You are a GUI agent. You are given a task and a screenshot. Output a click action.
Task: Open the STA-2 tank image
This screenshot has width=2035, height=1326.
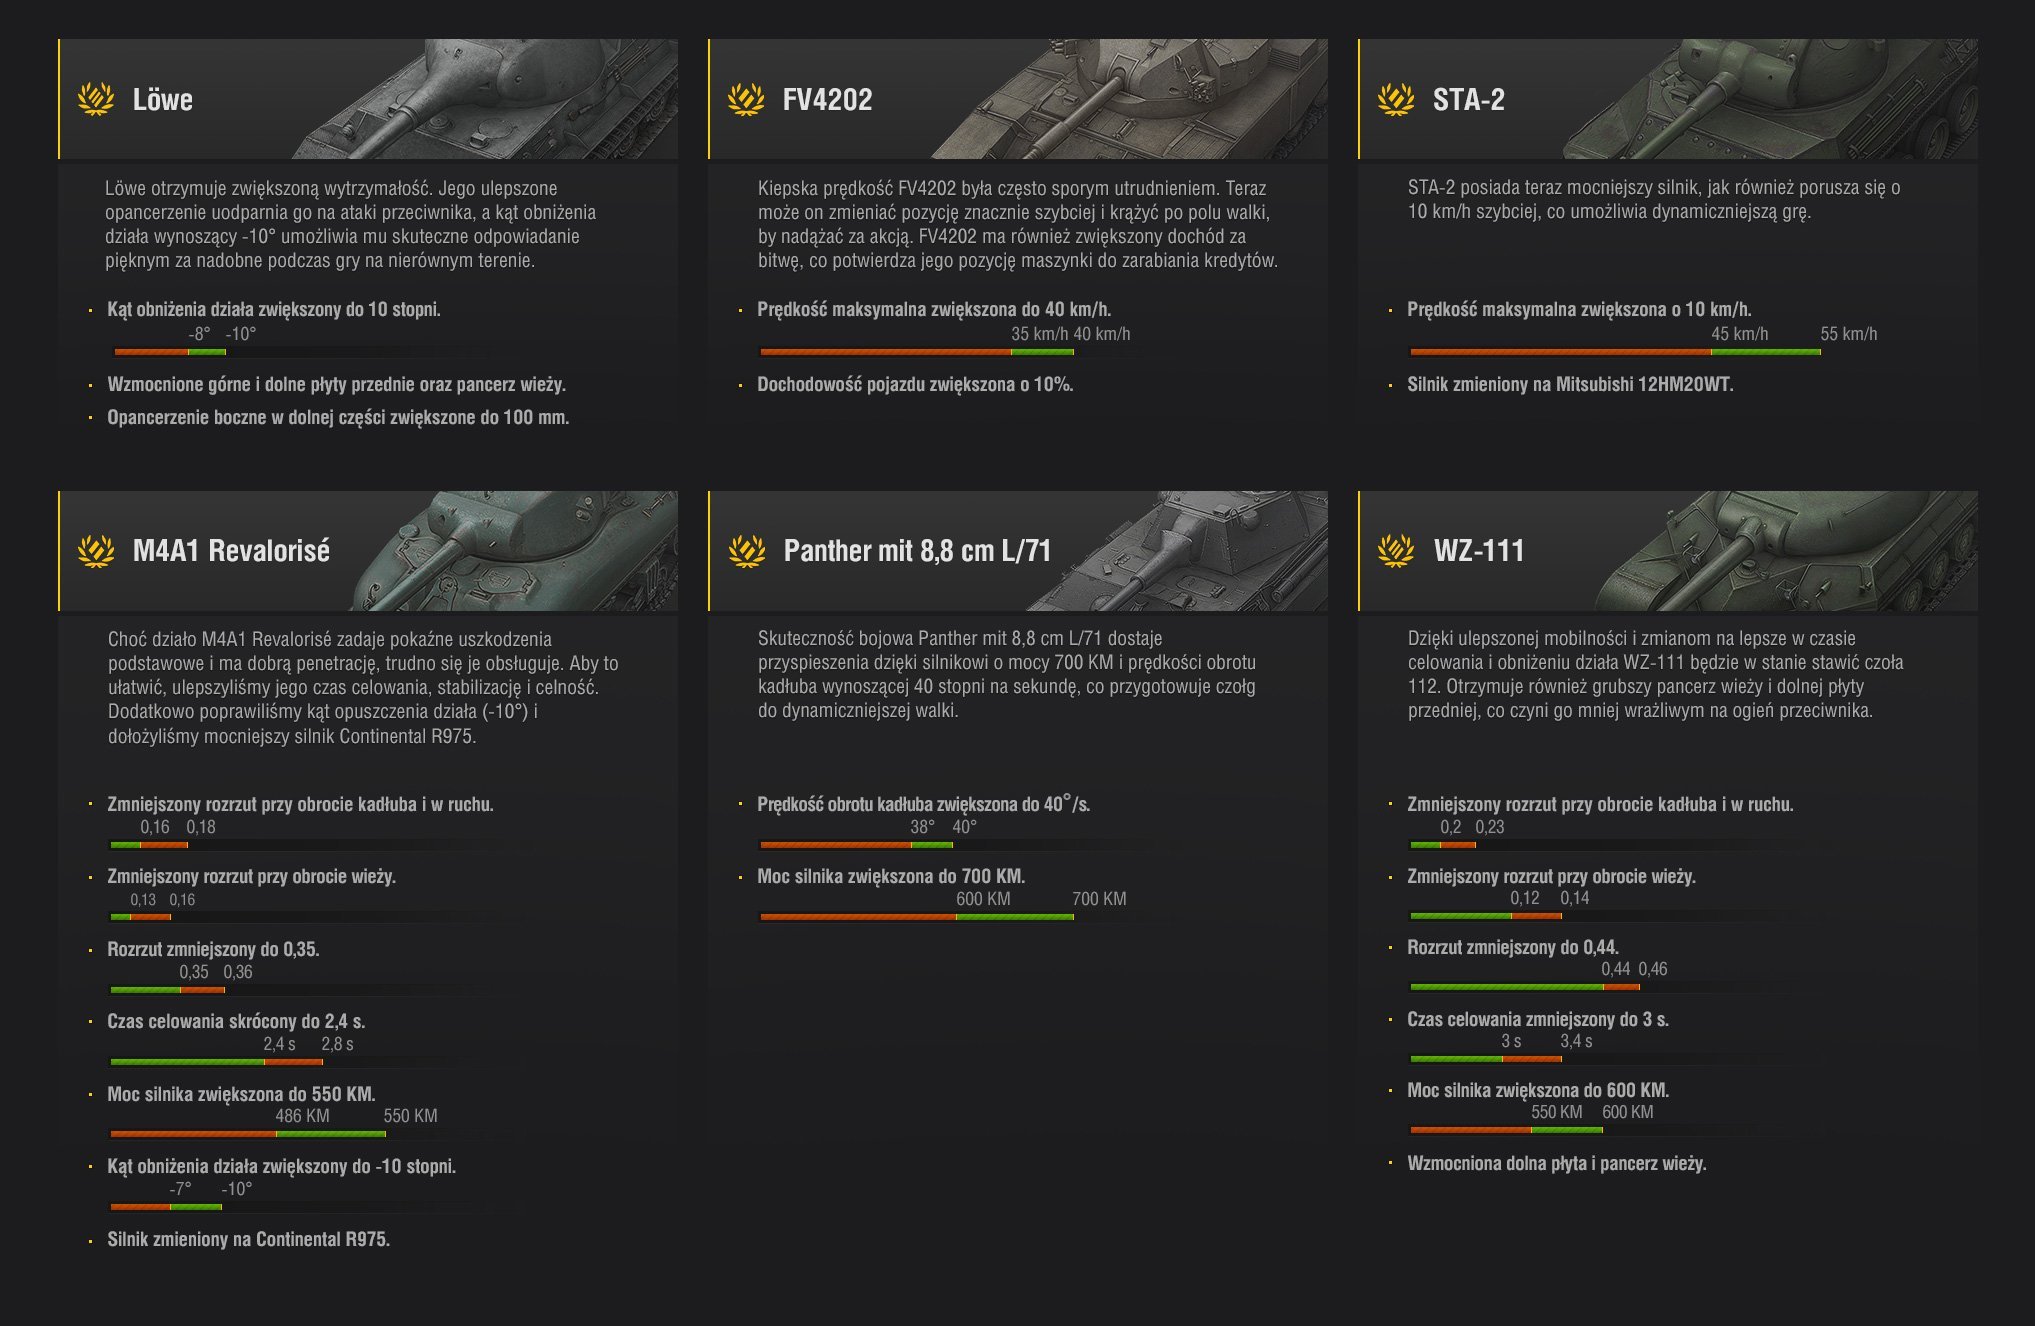pos(1770,100)
